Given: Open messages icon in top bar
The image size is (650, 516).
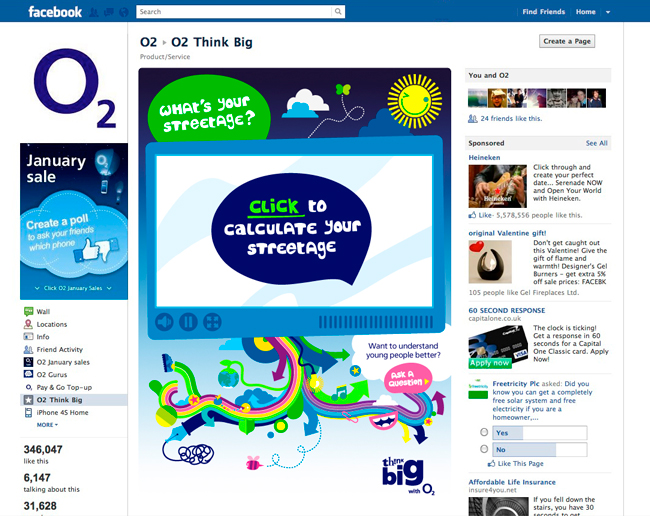Looking at the screenshot, I should click(x=109, y=12).
